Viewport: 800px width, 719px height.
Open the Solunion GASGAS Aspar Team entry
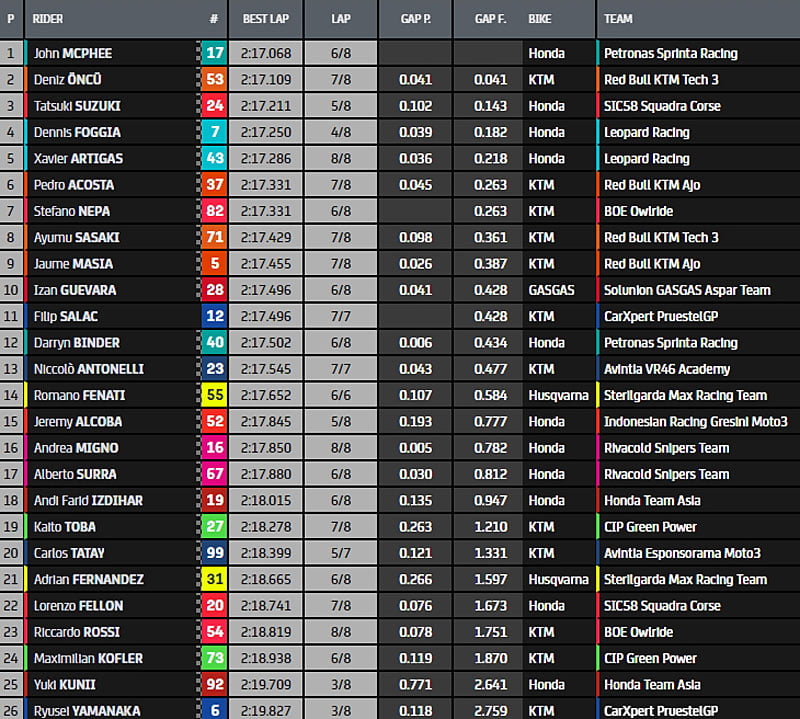pos(686,290)
